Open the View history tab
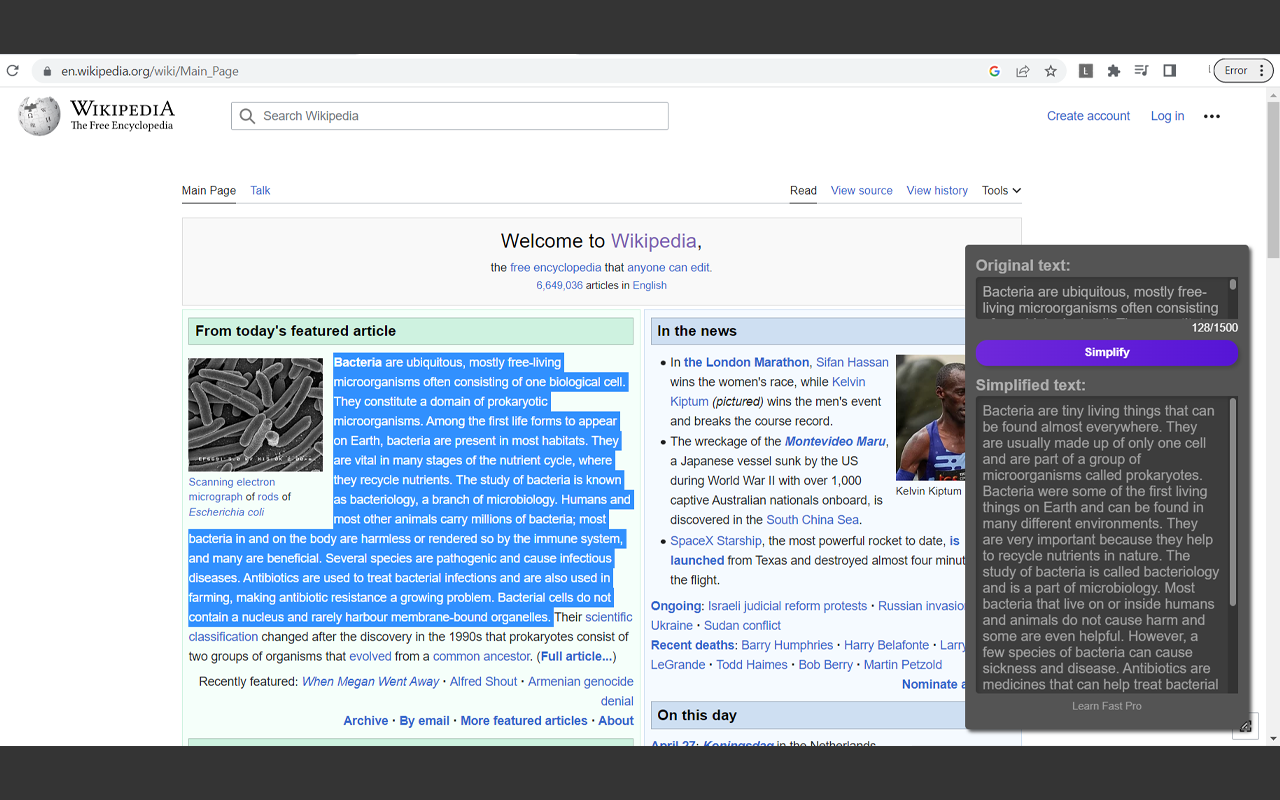 937,190
